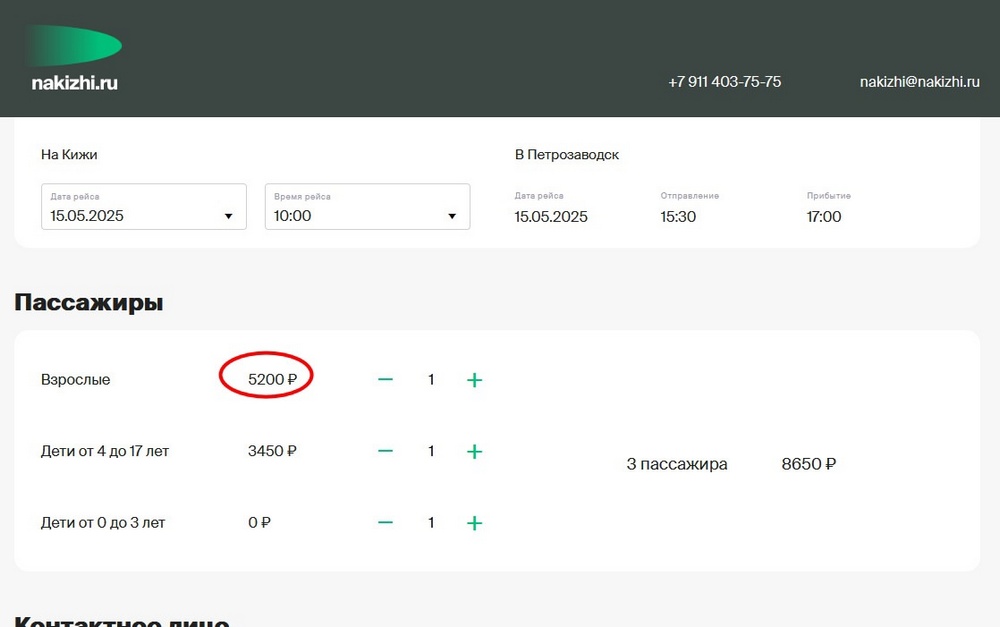The image size is (1000, 627).
Task: Click the green nakizhi.ru logo
Action: tap(75, 46)
